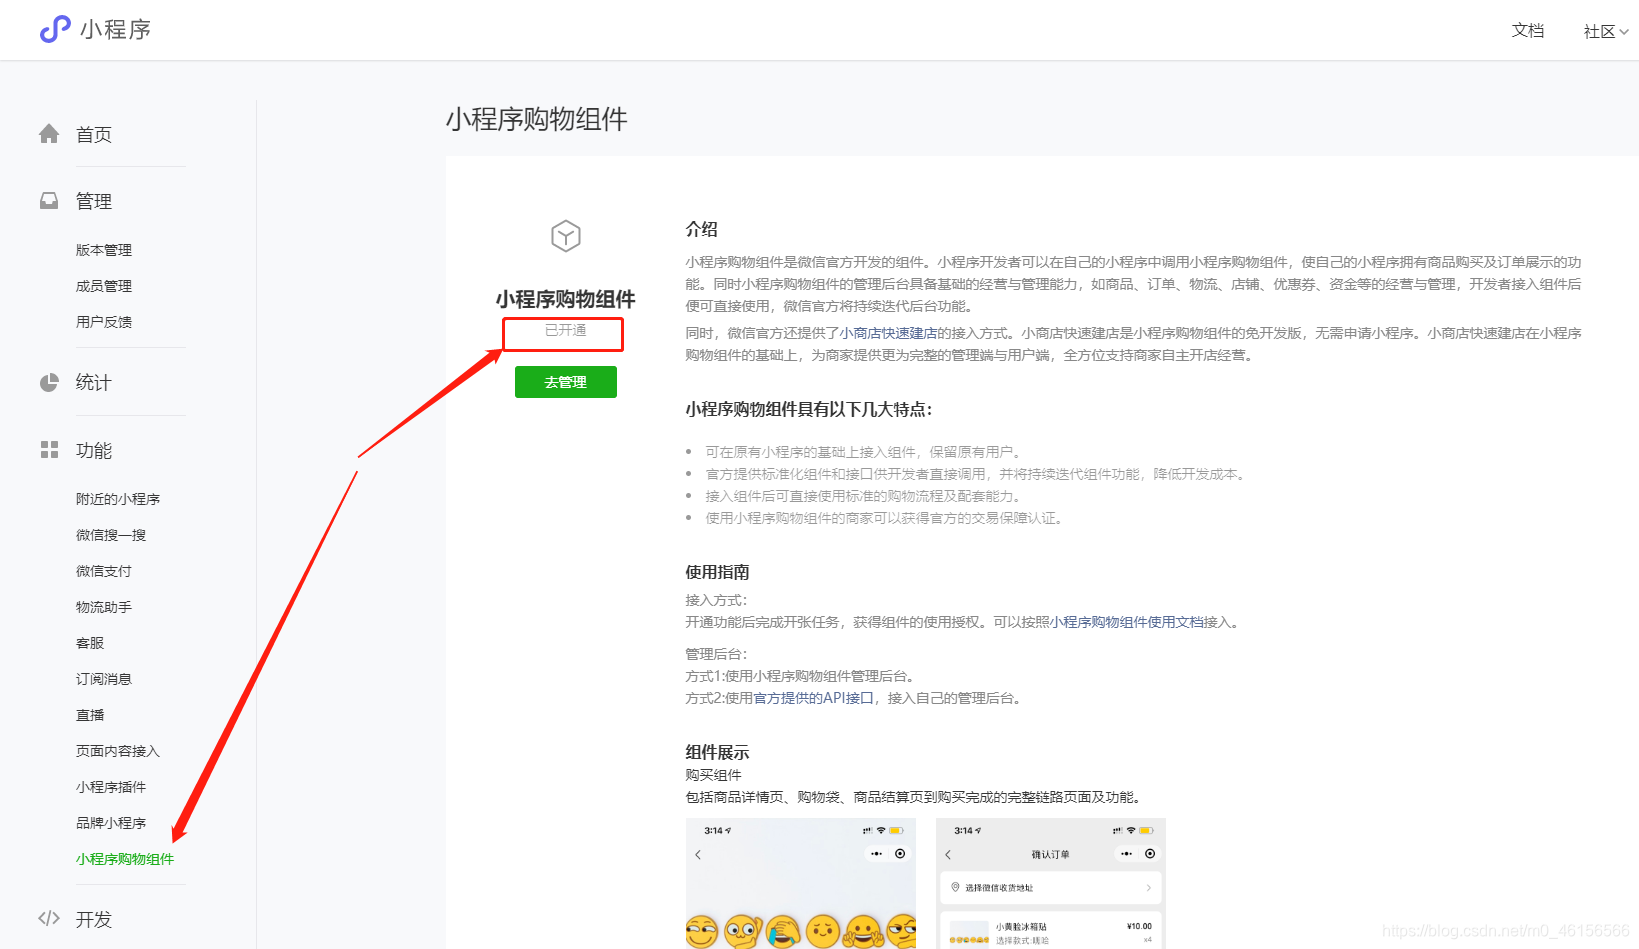Screen dimensions: 1639x949
Task: Open the 官方提供的API接口 link
Action: tap(813, 698)
